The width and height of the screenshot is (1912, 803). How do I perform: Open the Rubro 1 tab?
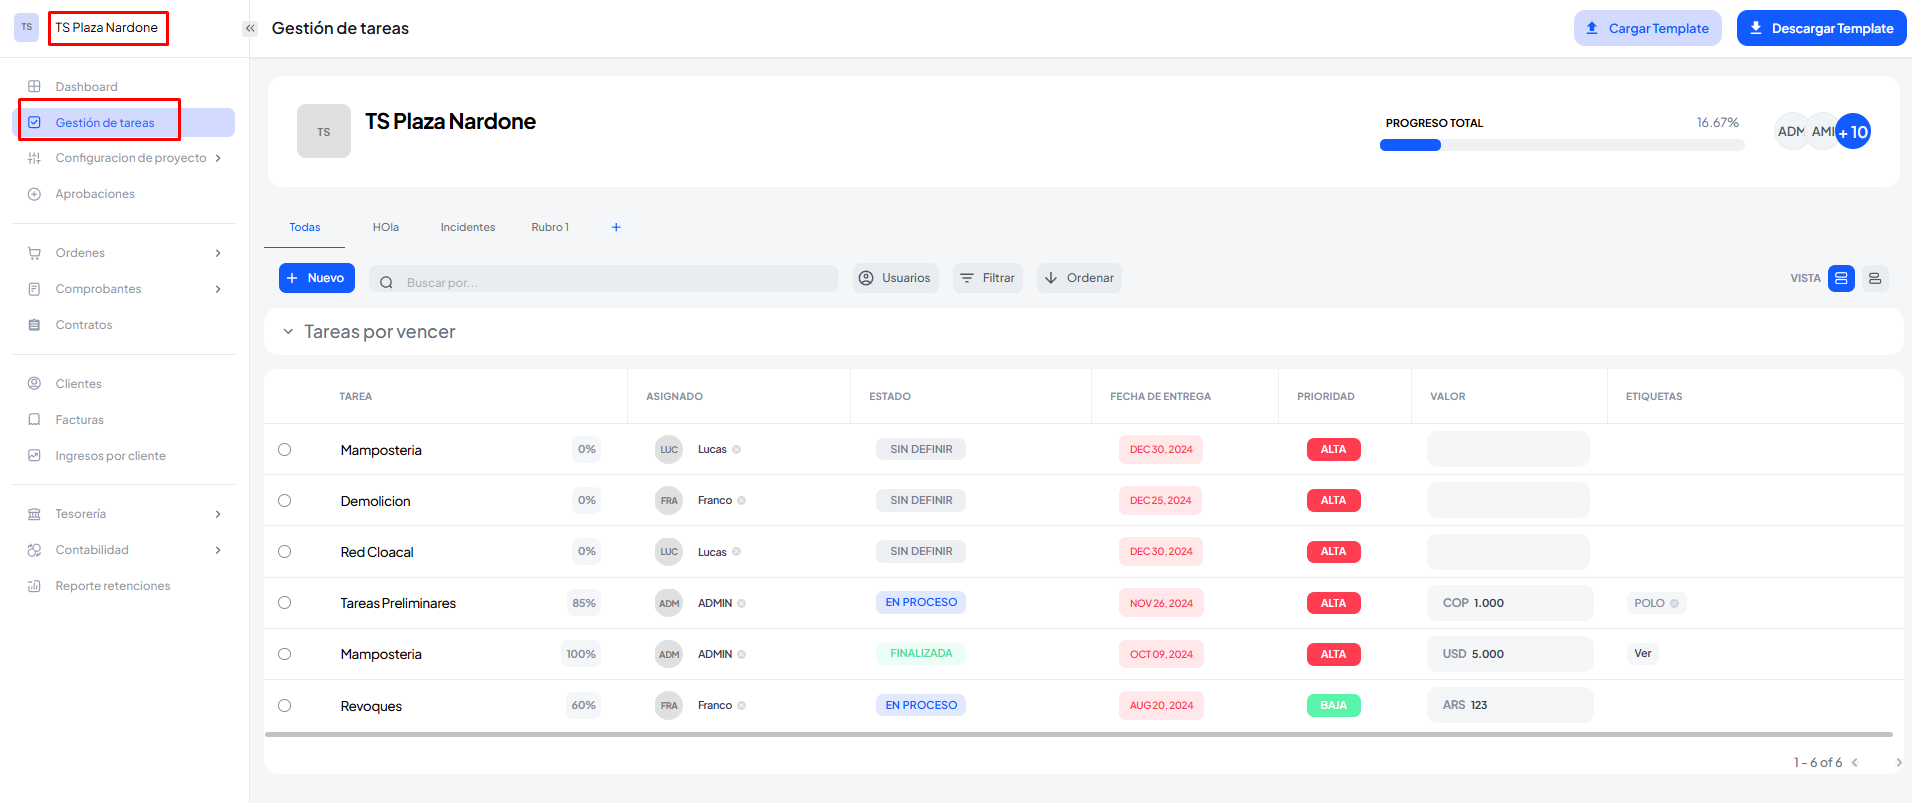(x=550, y=228)
